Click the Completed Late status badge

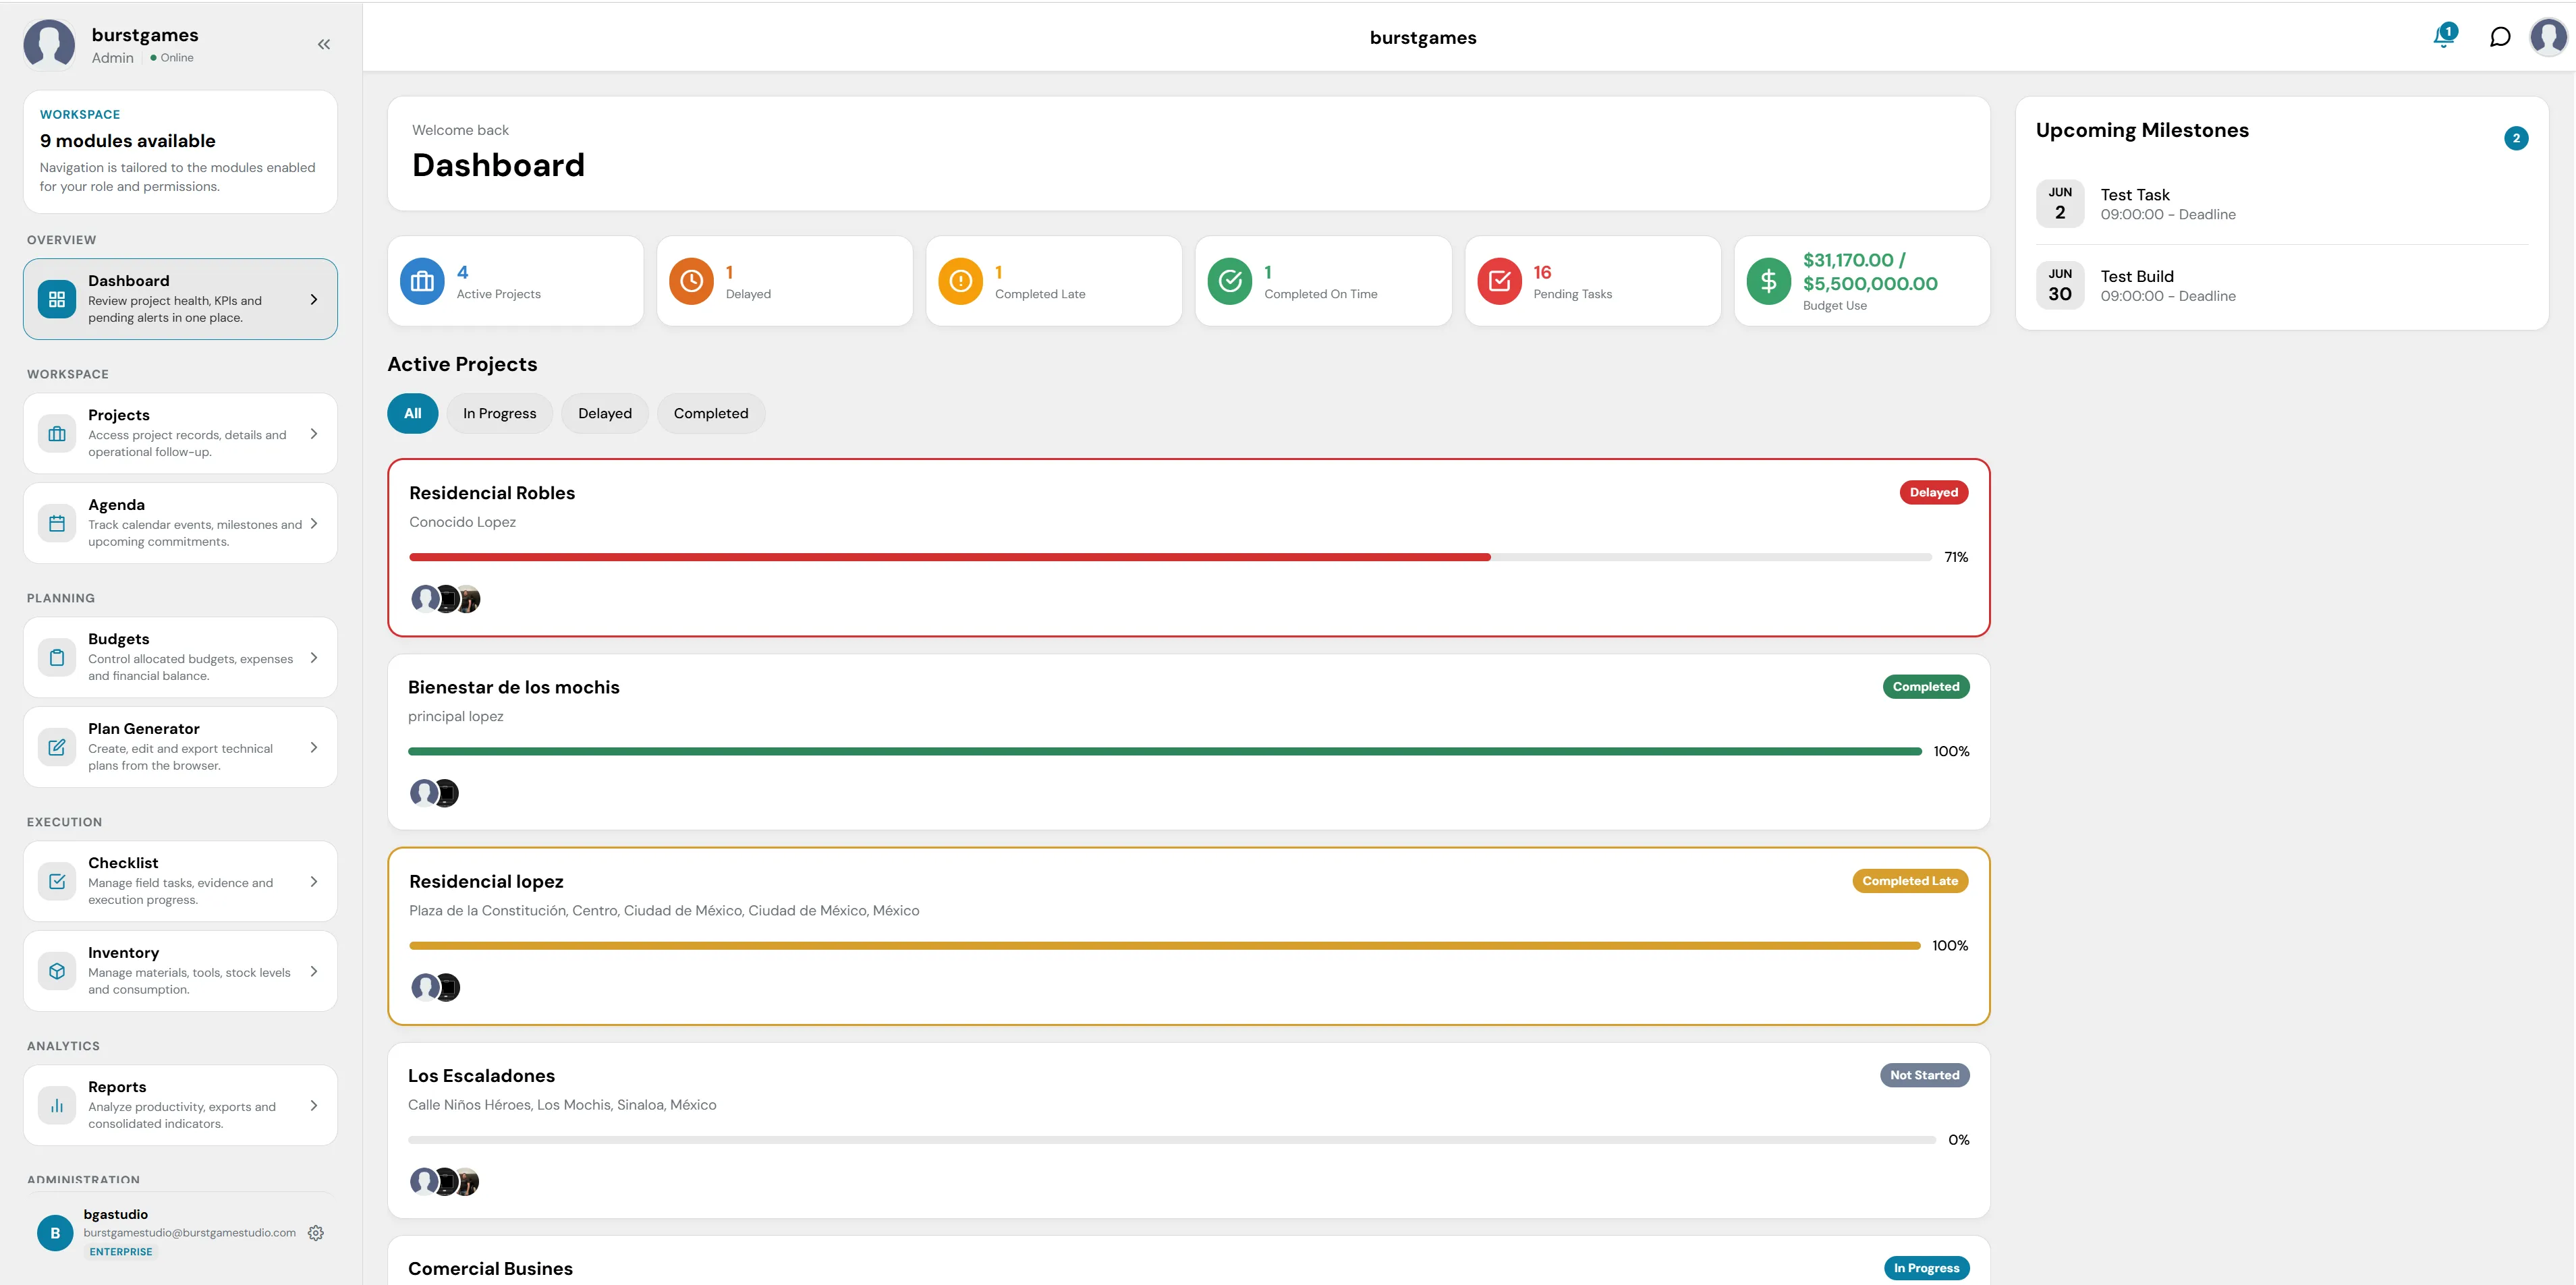(x=1910, y=881)
